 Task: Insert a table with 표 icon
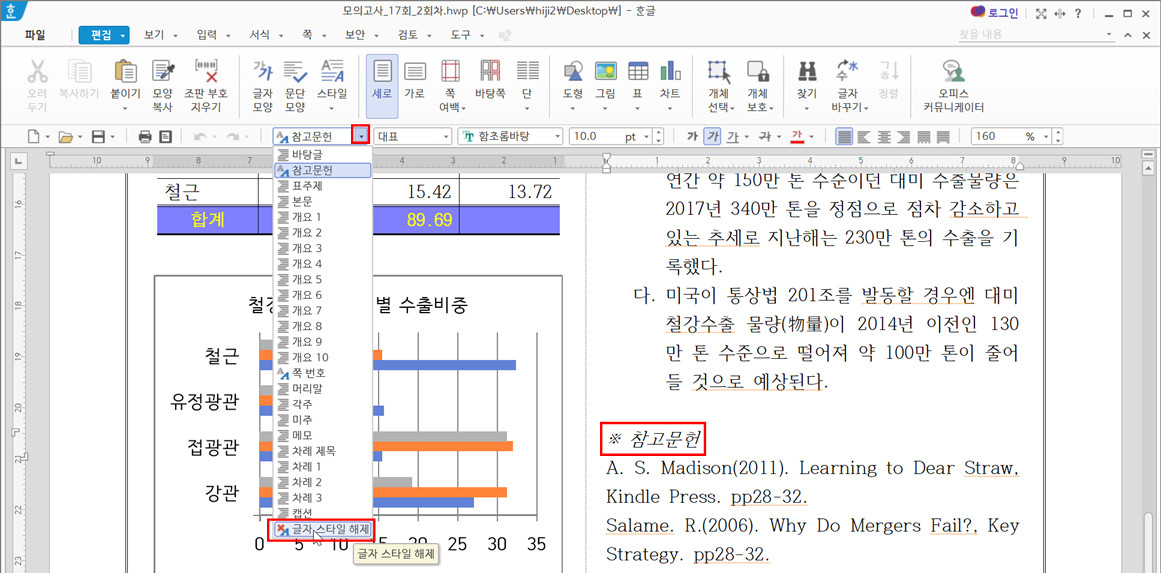[x=638, y=86]
